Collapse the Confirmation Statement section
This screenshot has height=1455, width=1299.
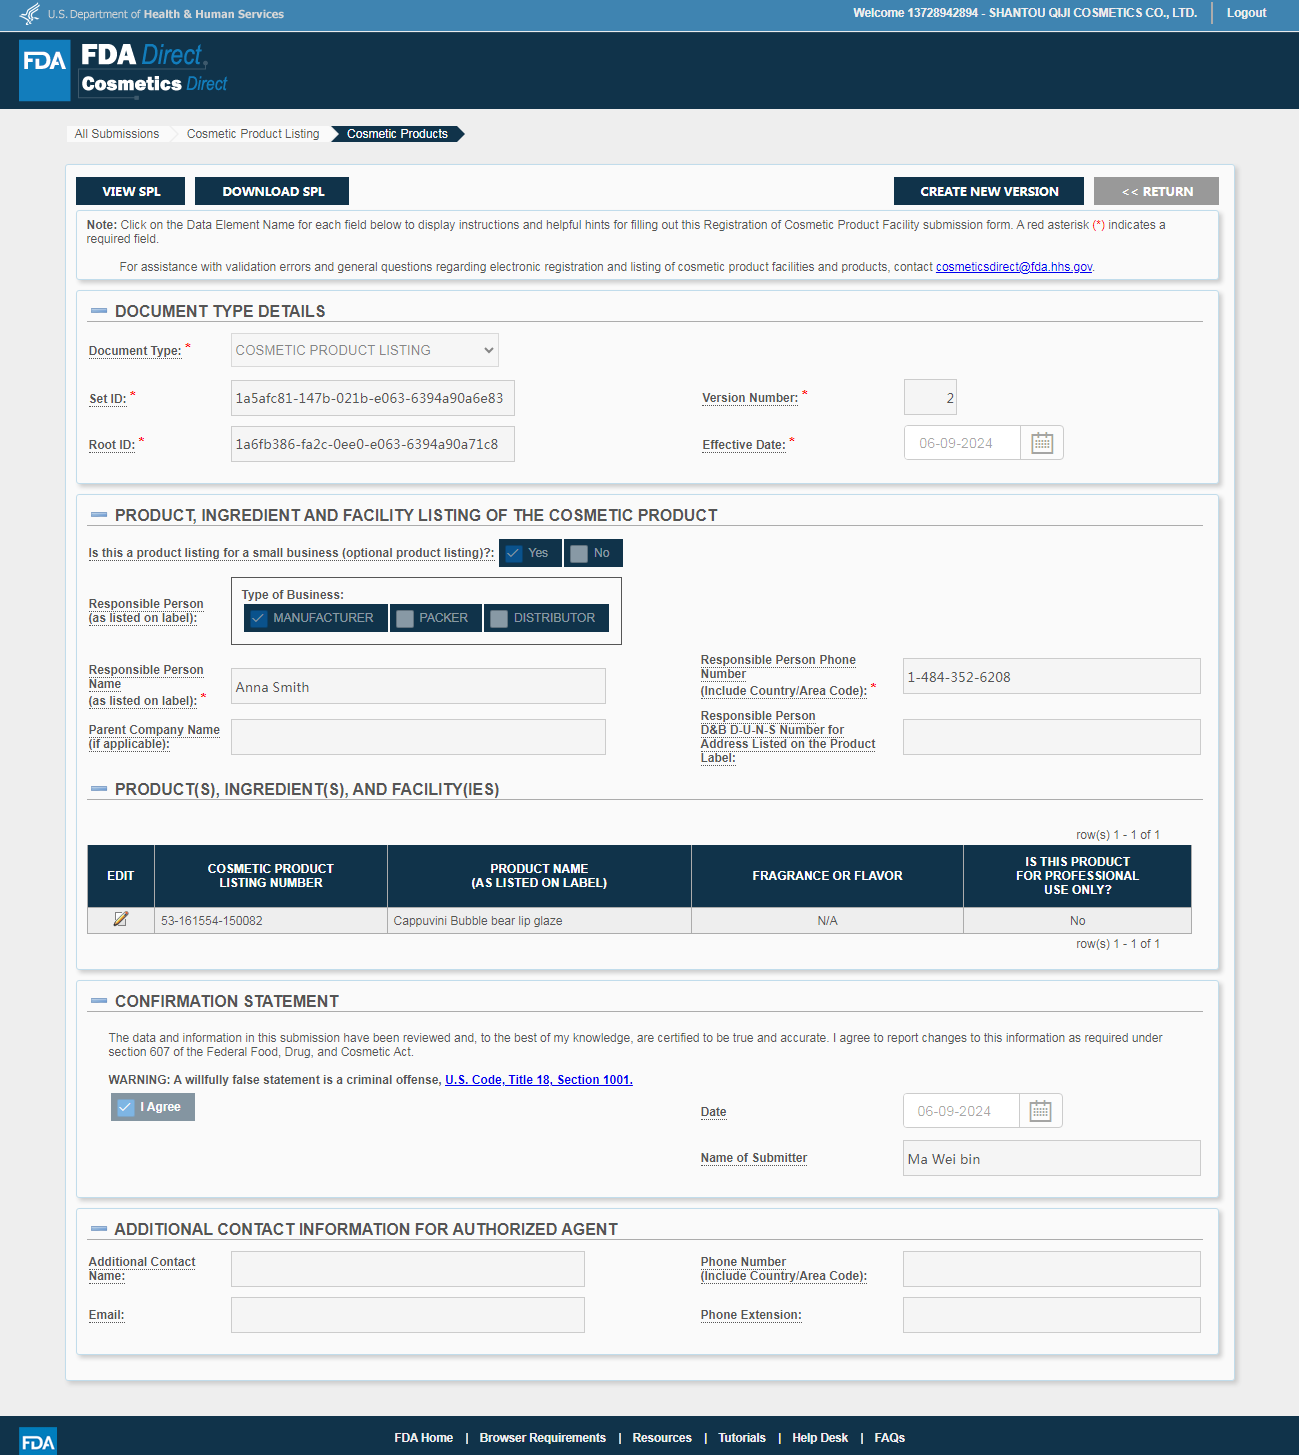tap(99, 1001)
